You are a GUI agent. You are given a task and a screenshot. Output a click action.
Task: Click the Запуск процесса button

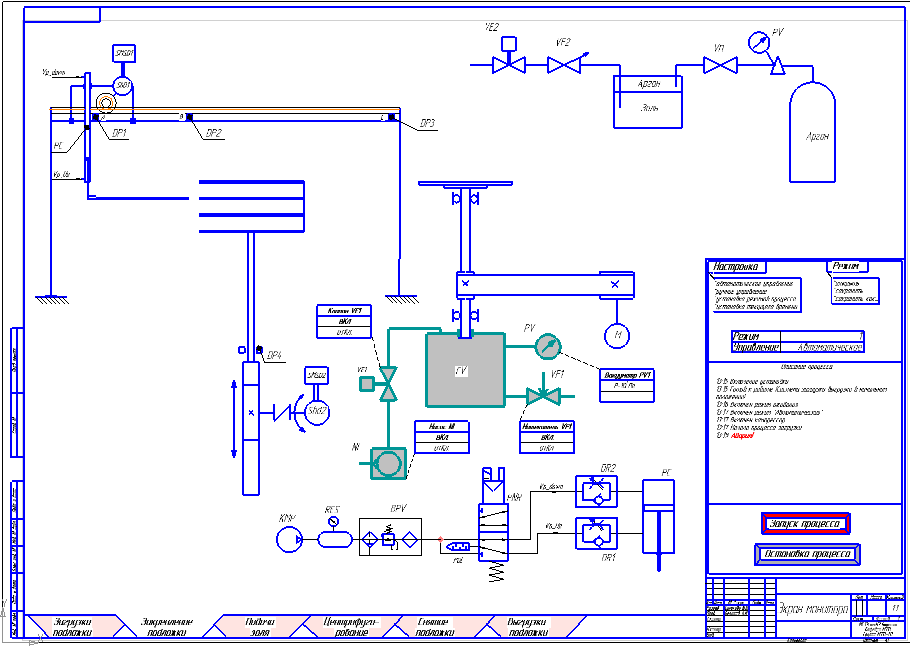[805, 523]
